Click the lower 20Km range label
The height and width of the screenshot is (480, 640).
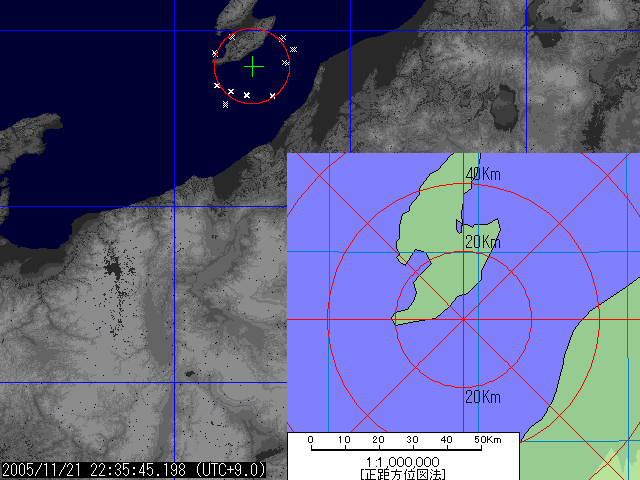click(482, 397)
